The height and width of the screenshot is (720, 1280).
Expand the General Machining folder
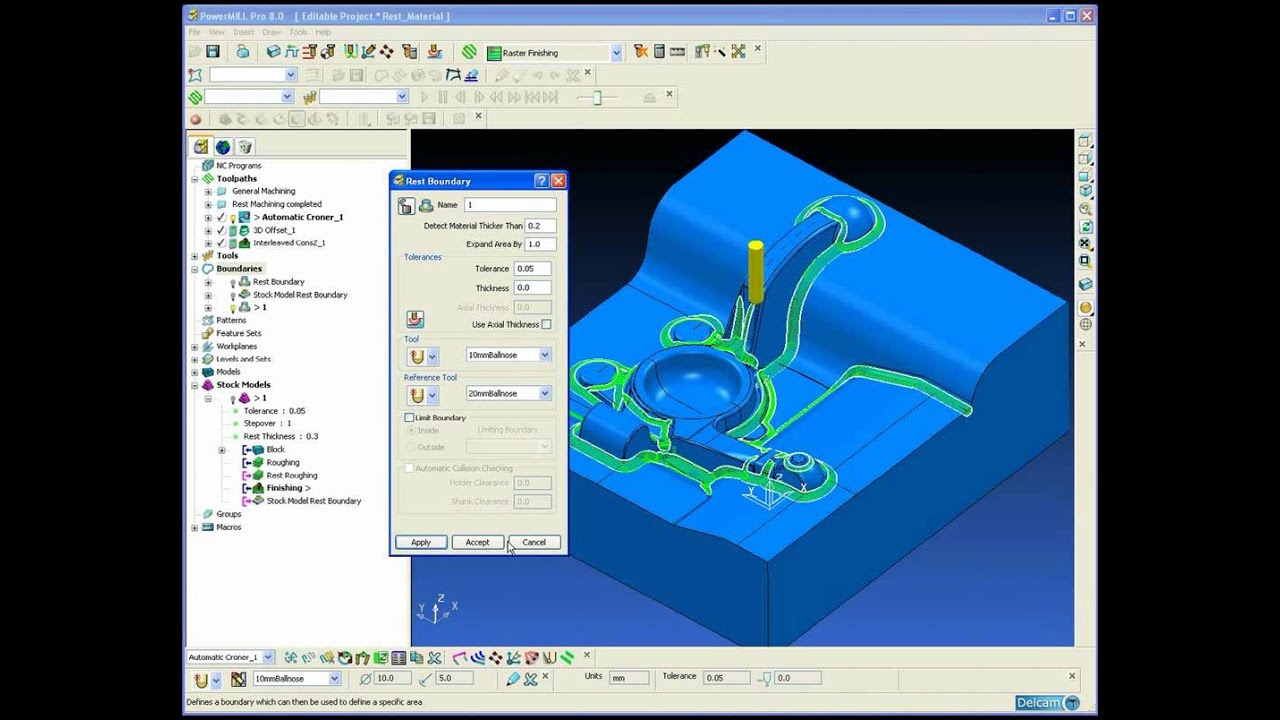coord(208,191)
